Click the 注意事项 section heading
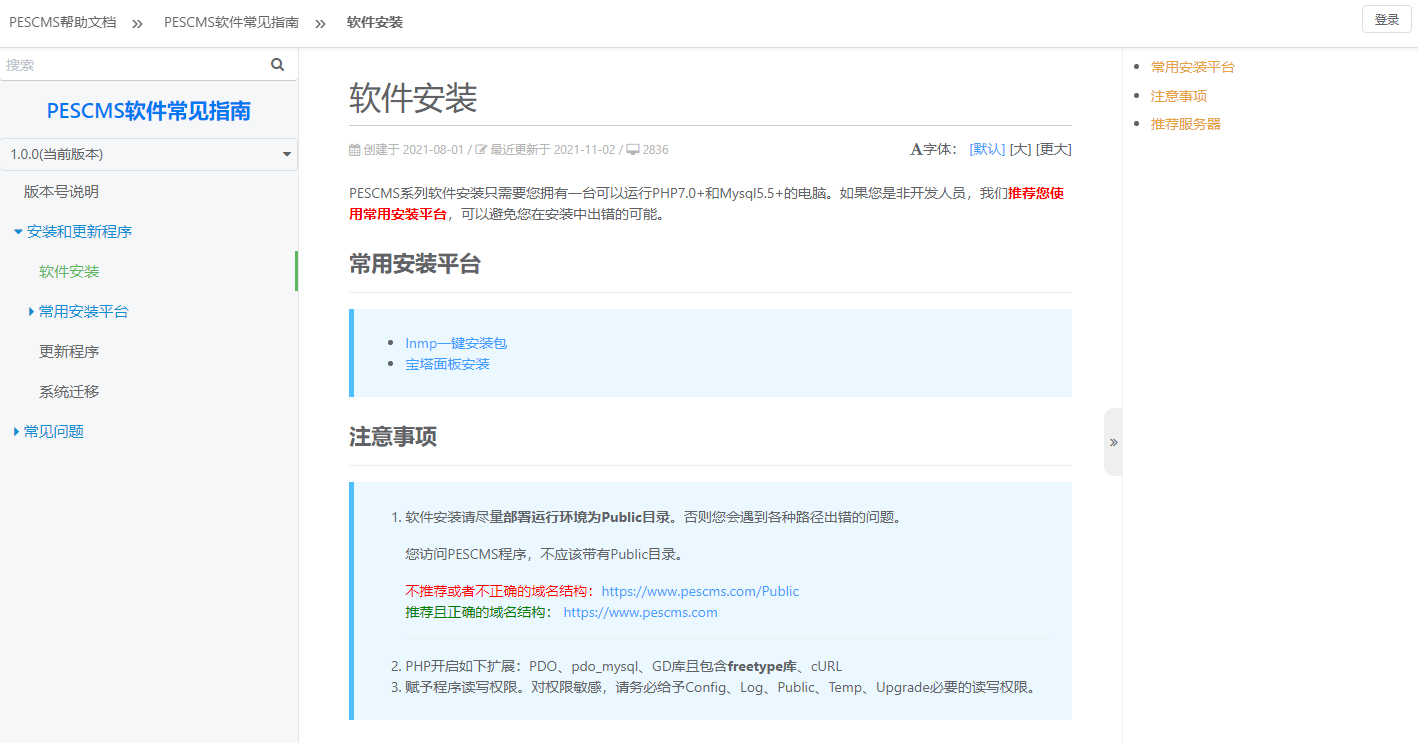This screenshot has width=1418, height=743. pyautogui.click(x=393, y=437)
